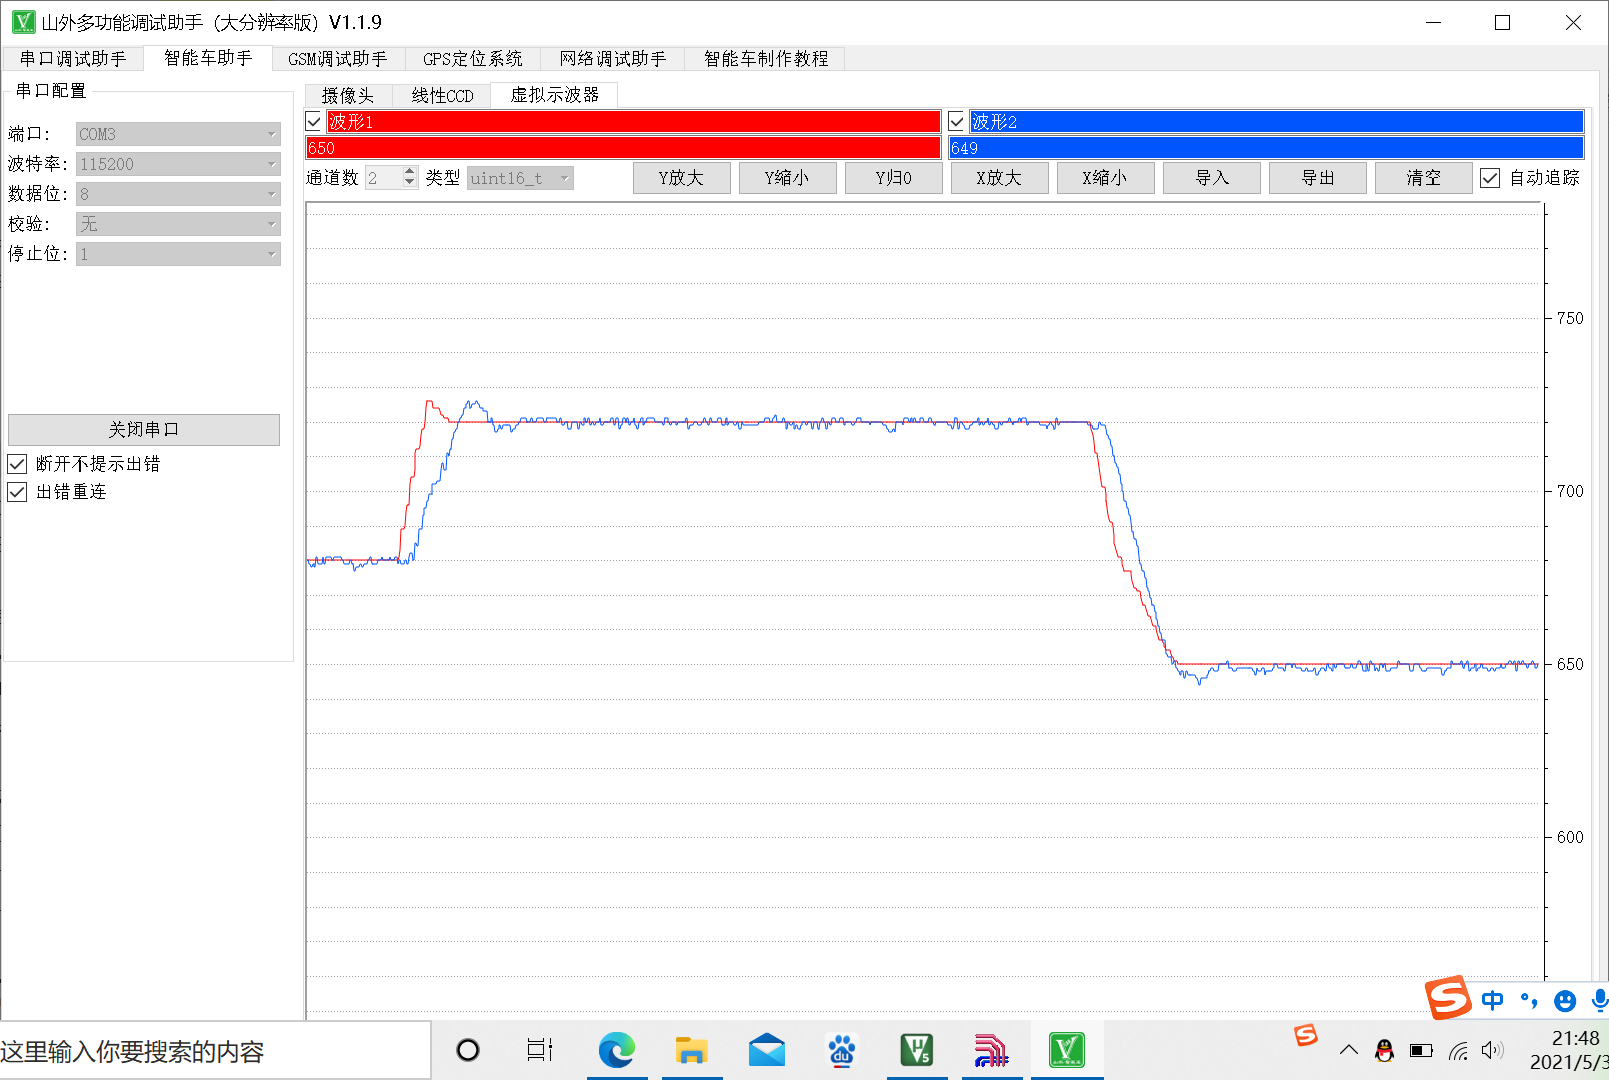The height and width of the screenshot is (1080, 1609).
Task: Click 750 label on the Y axis
Action: [x=1570, y=319]
